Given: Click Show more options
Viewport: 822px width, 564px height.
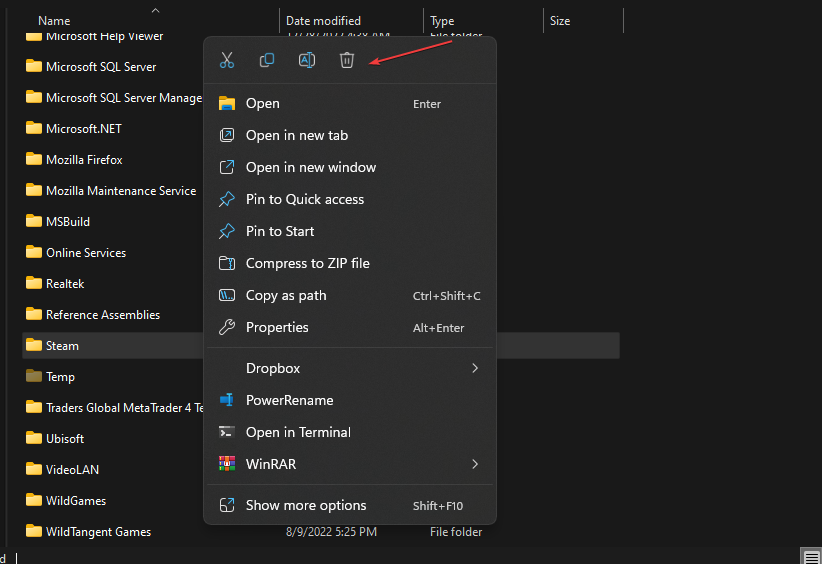Looking at the screenshot, I should [350, 506].
